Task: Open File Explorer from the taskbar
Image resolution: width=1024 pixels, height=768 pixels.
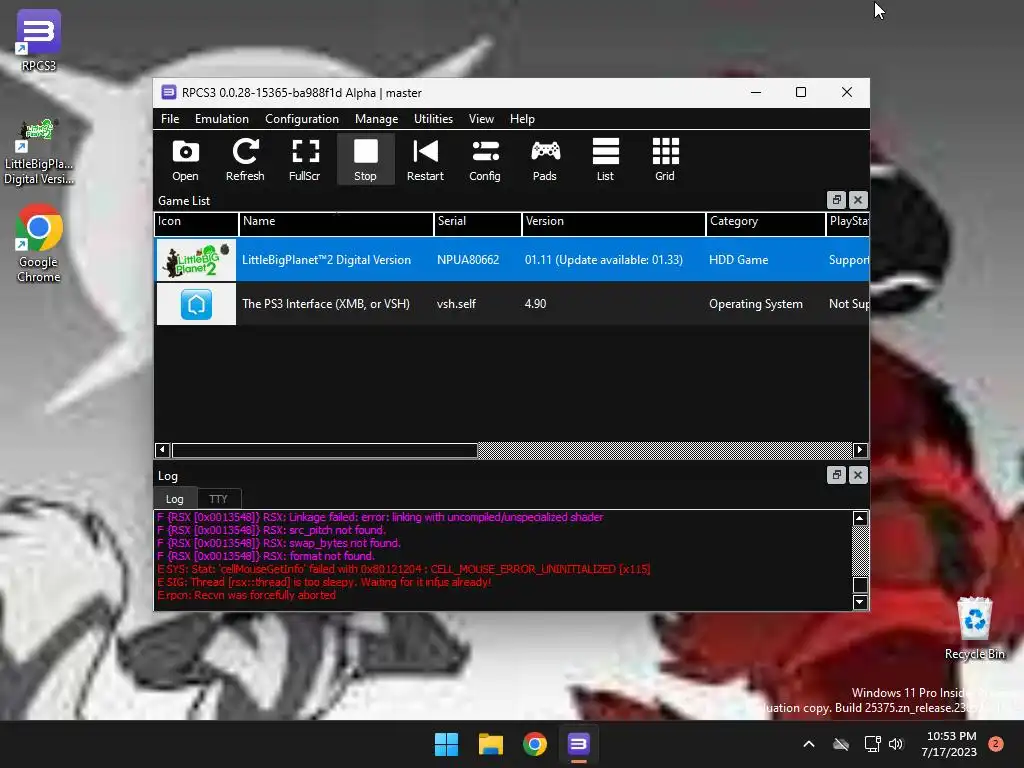Action: [490, 744]
